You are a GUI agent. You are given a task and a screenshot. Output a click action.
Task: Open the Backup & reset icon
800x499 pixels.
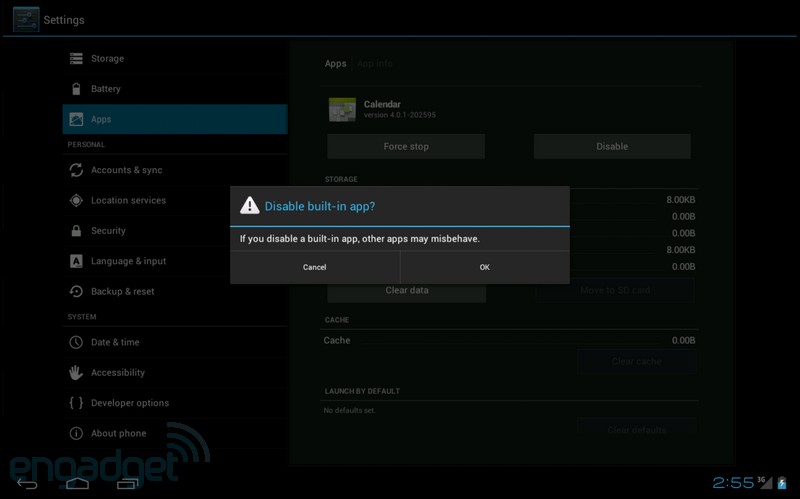76,292
